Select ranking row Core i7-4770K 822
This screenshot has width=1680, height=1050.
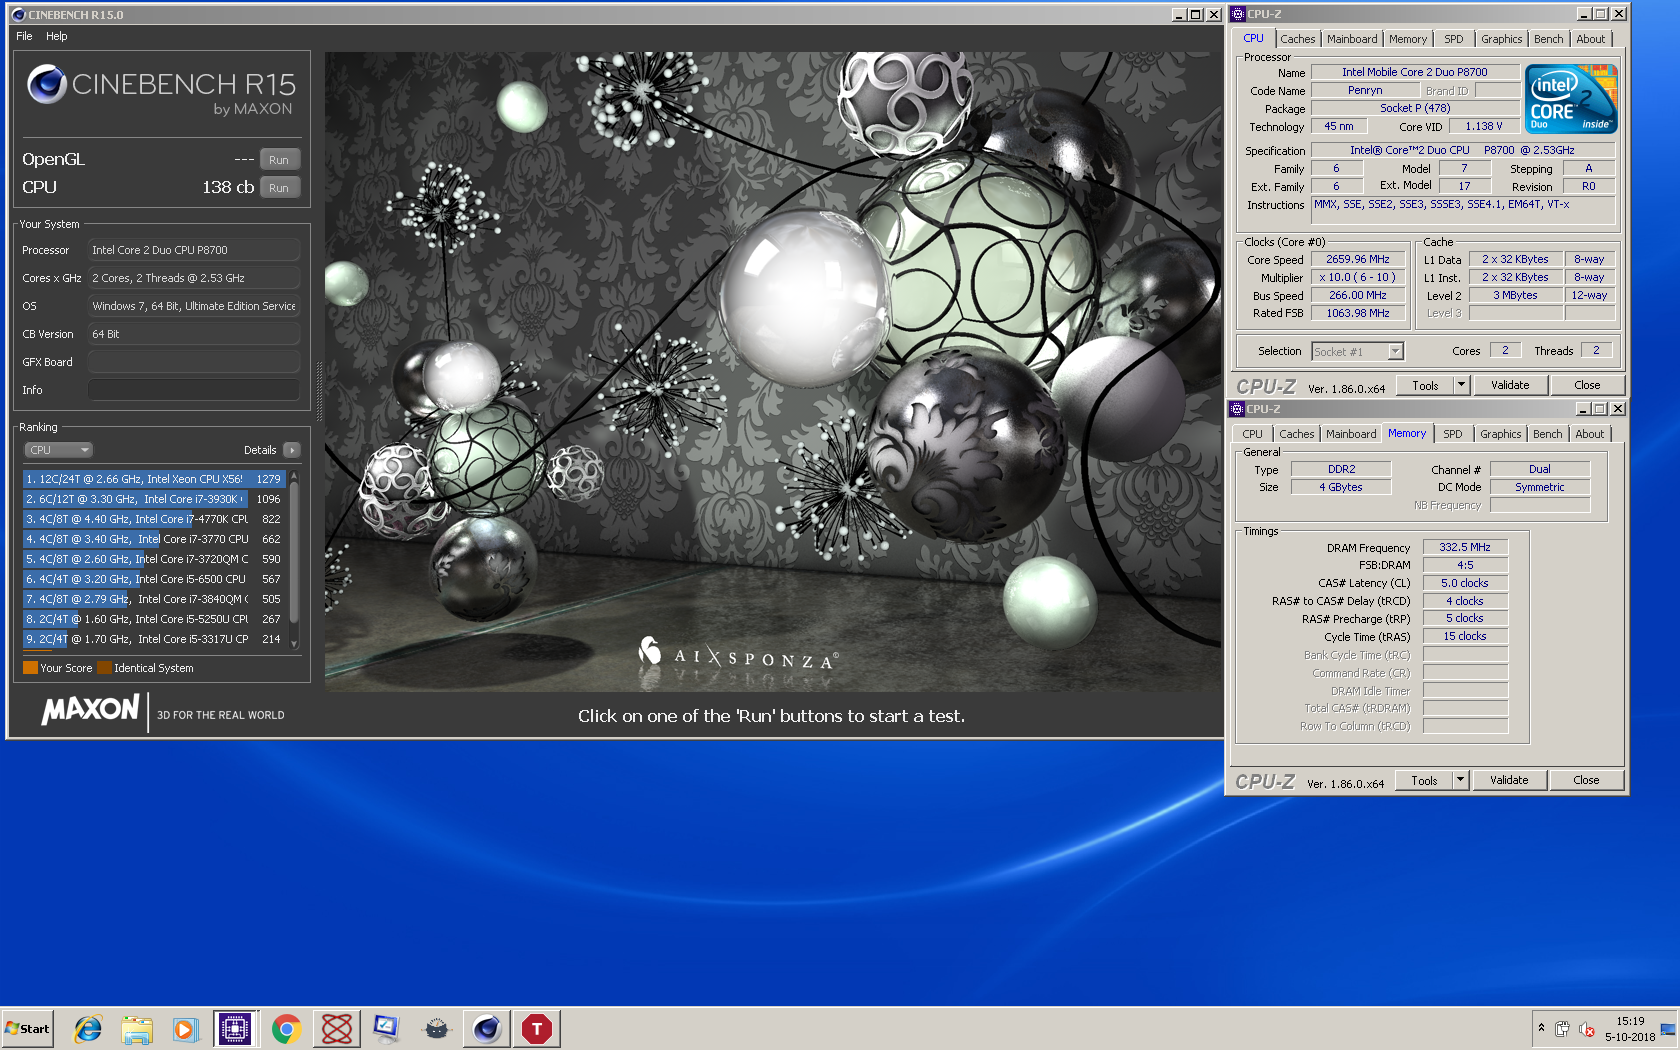[154, 519]
